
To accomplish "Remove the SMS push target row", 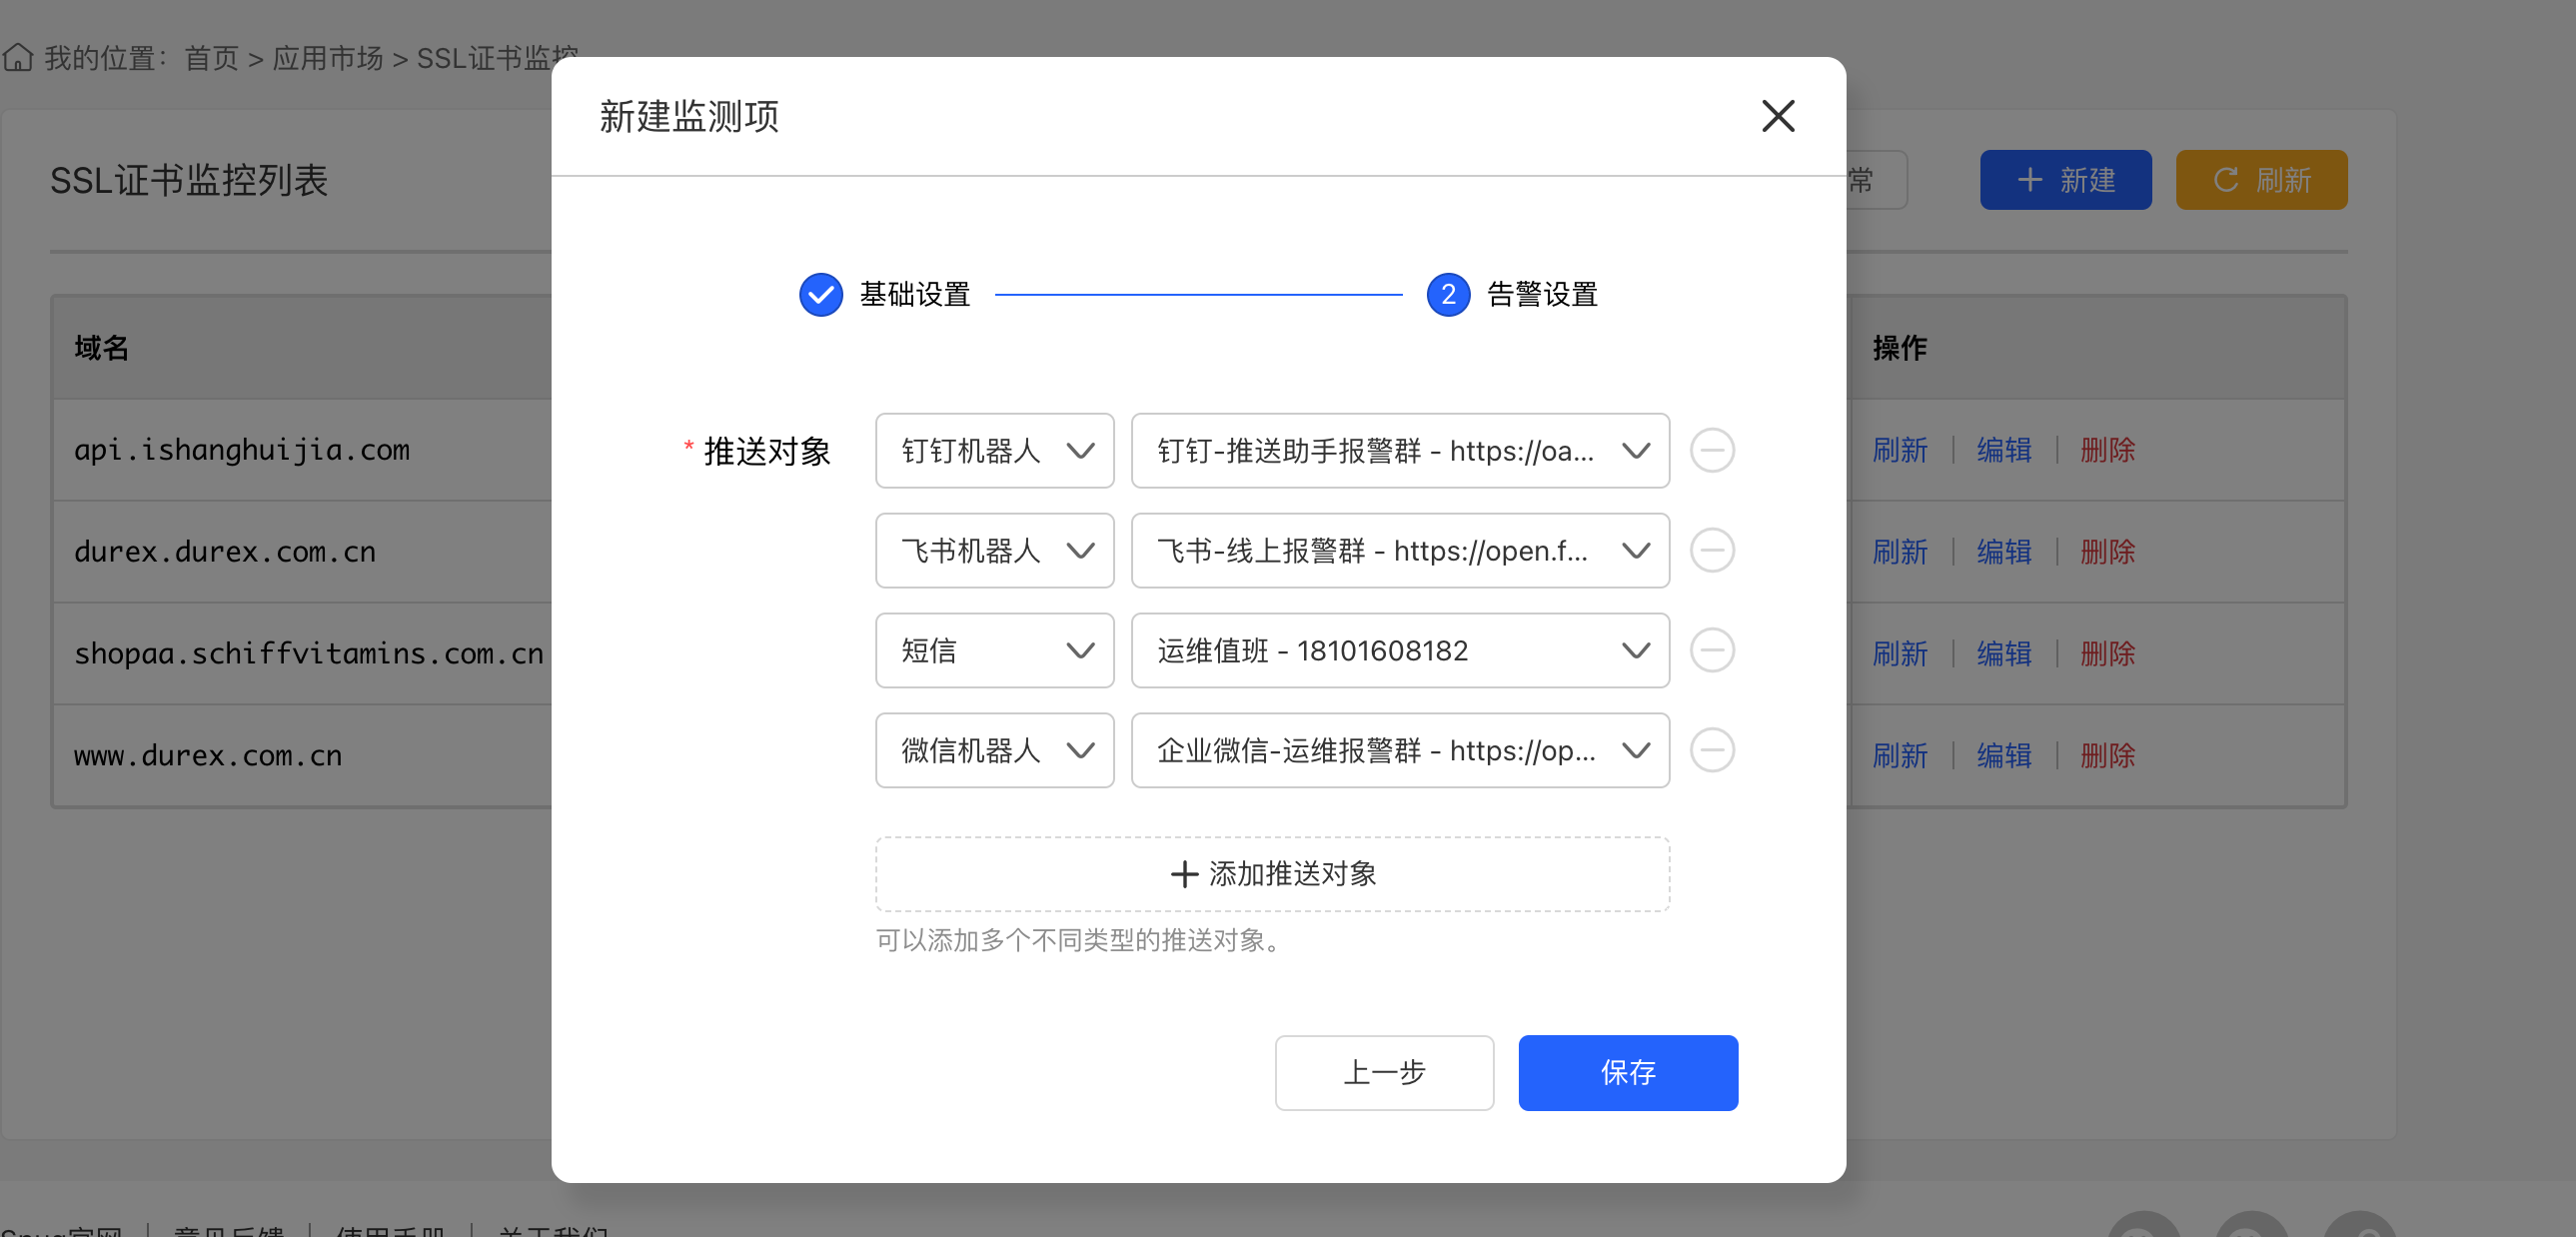I will (x=1711, y=651).
